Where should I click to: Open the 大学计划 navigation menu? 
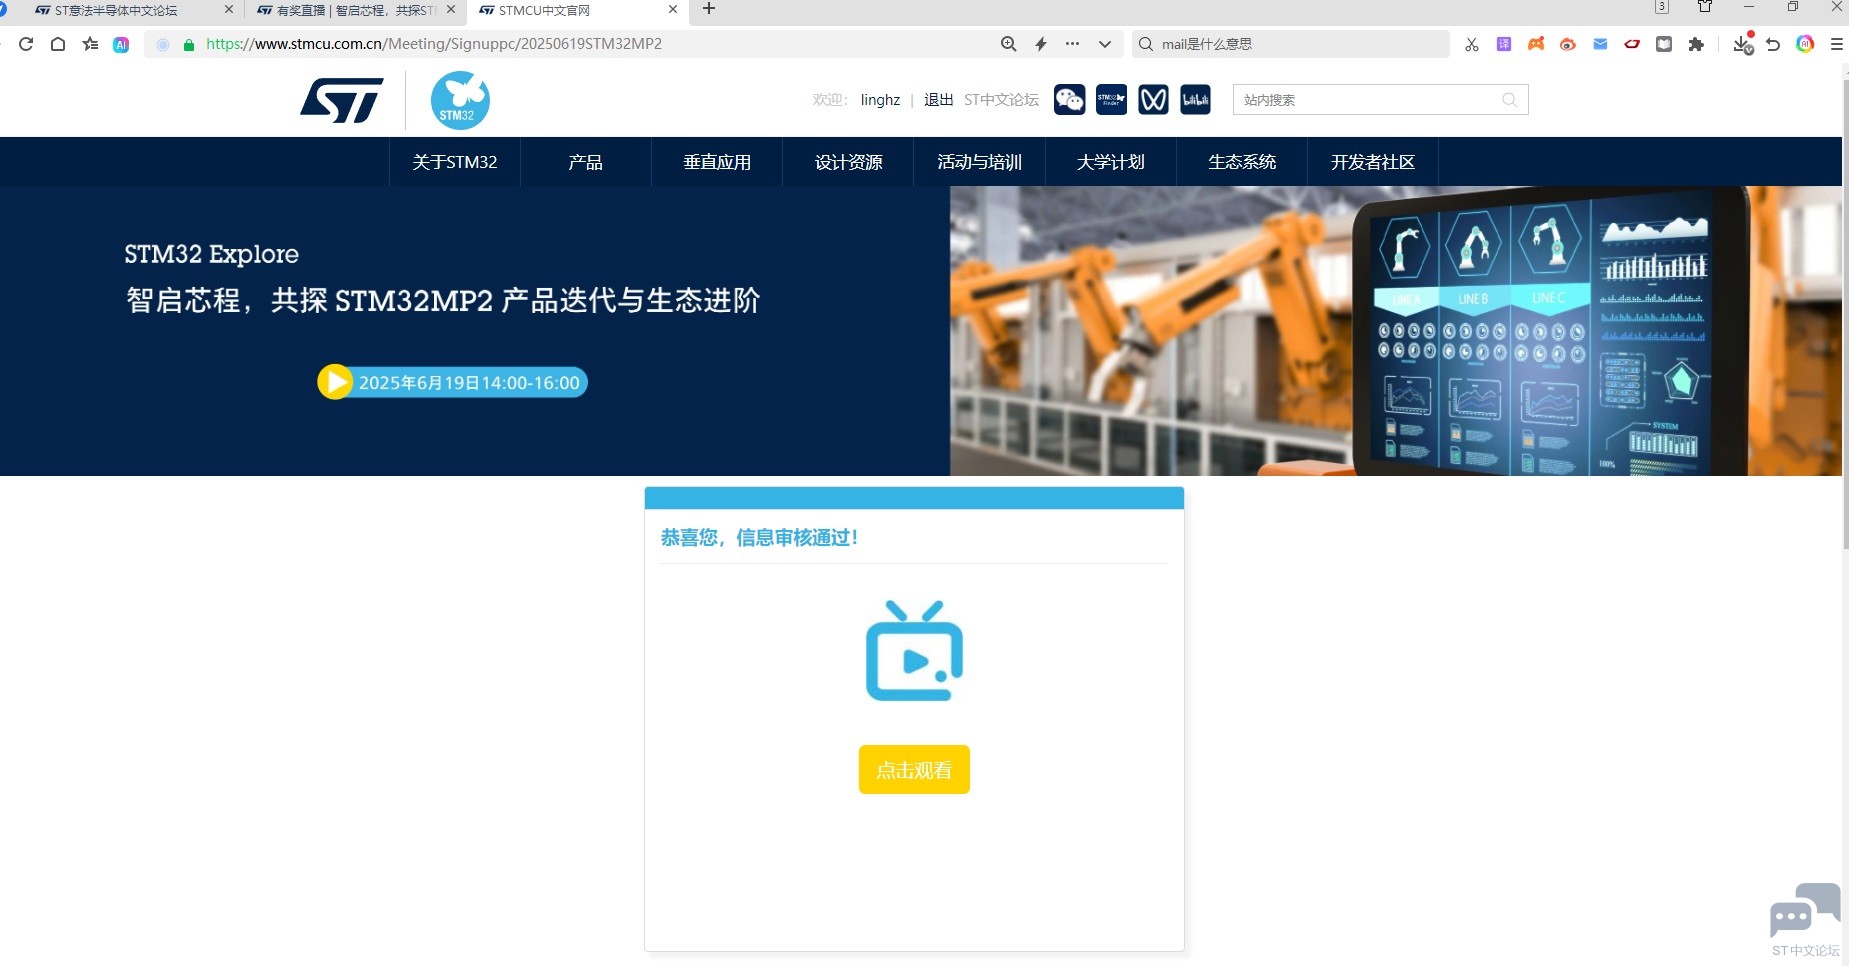click(1111, 162)
